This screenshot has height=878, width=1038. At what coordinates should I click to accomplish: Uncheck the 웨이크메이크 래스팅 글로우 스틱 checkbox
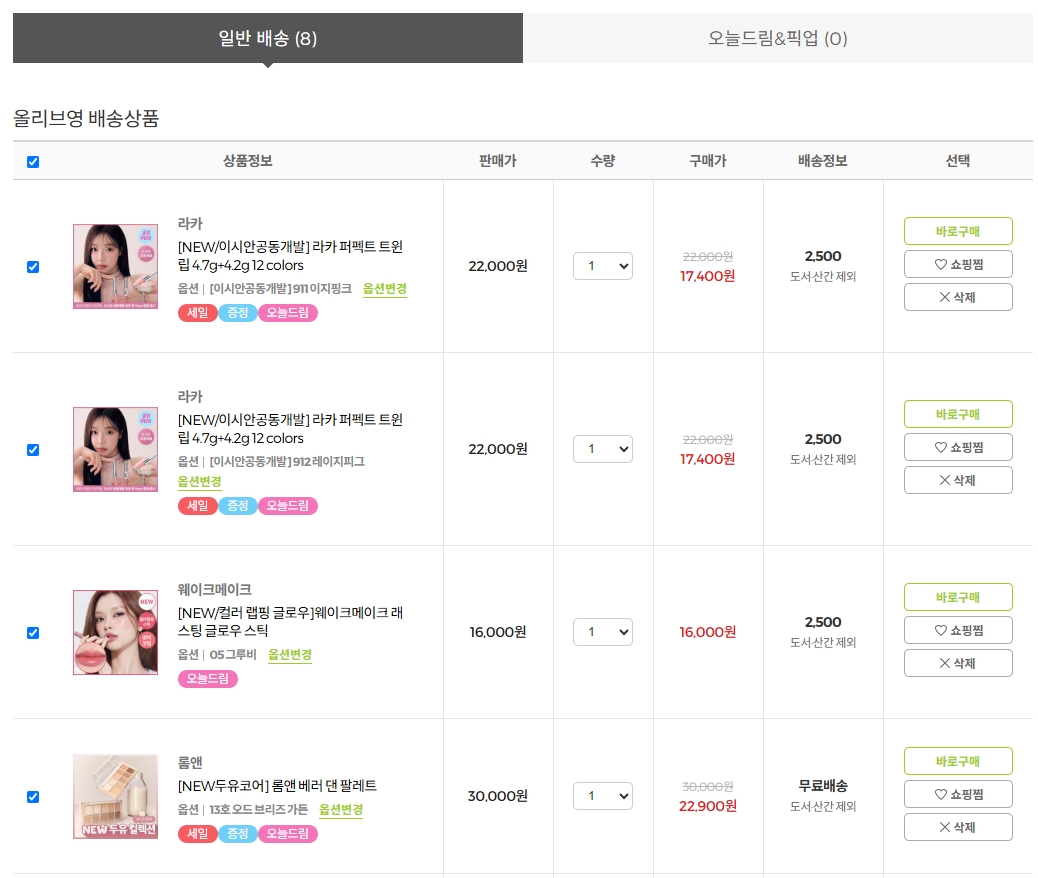[x=33, y=633]
